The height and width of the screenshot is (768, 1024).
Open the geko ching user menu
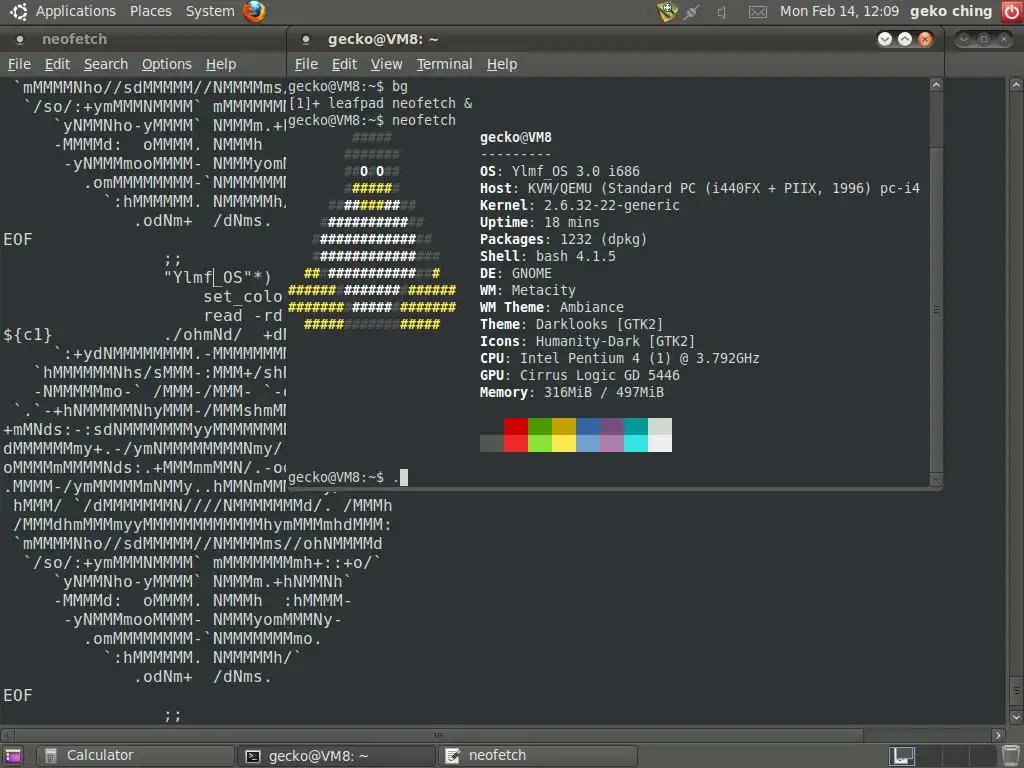pyautogui.click(x=951, y=11)
